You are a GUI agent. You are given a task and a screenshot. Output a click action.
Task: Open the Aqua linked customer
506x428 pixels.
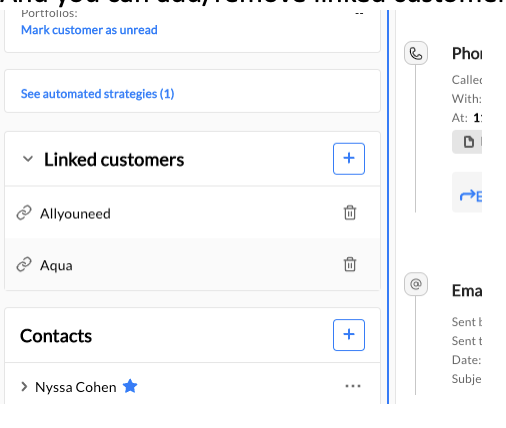[56, 266]
